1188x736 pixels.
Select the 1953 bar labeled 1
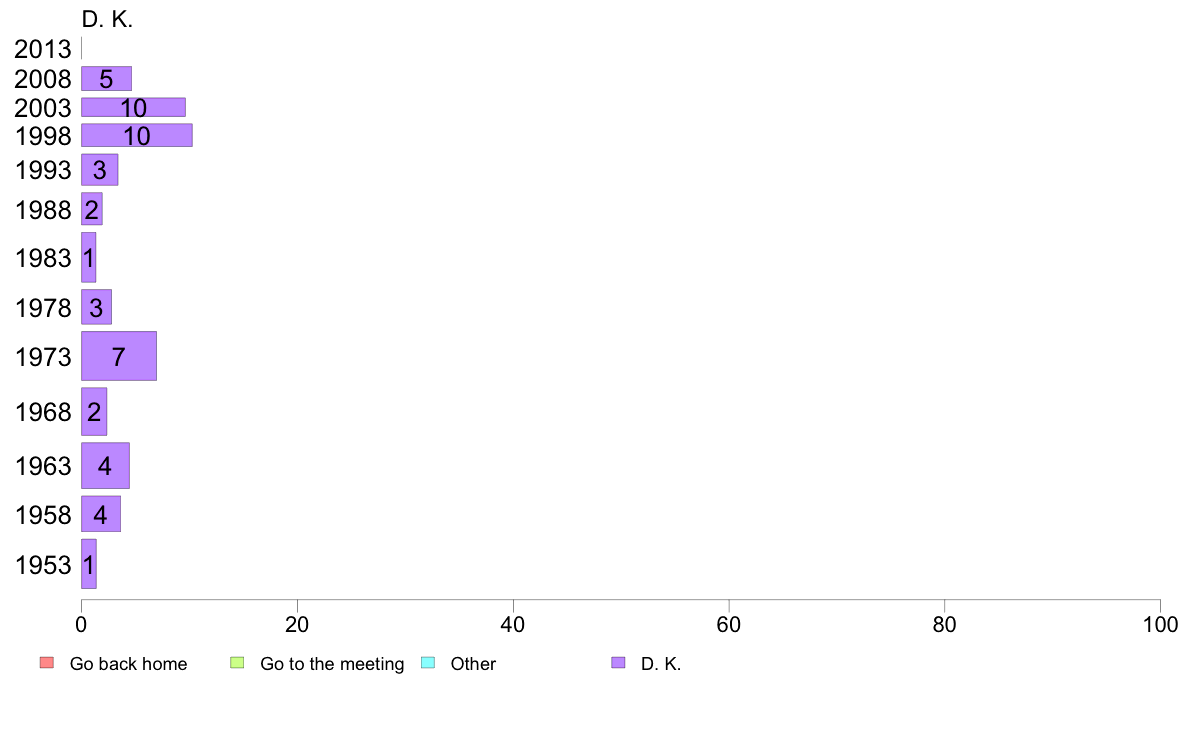click(89, 564)
